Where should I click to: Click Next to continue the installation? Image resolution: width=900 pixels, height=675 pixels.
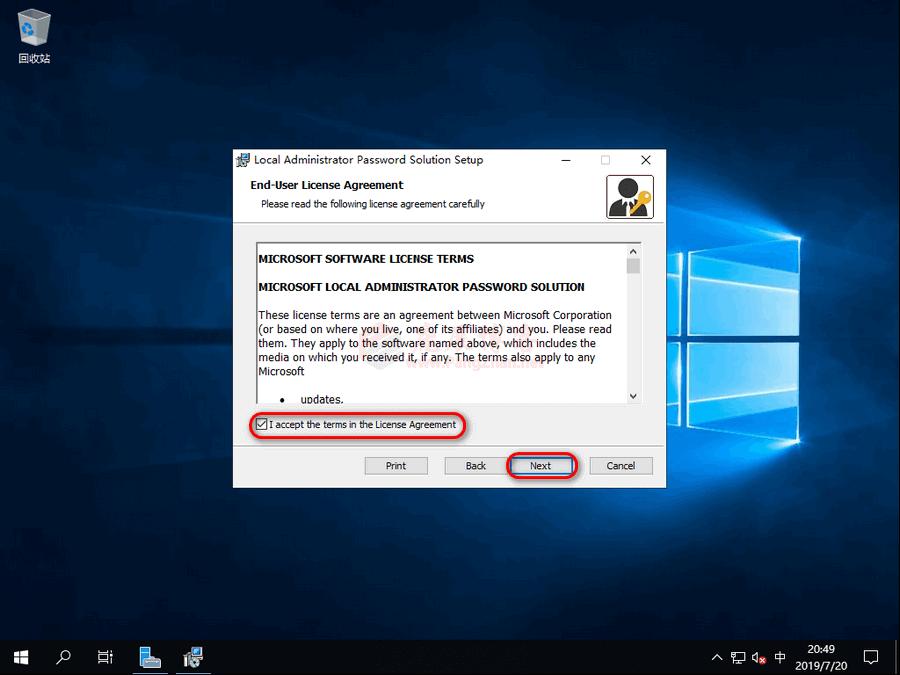click(x=541, y=465)
